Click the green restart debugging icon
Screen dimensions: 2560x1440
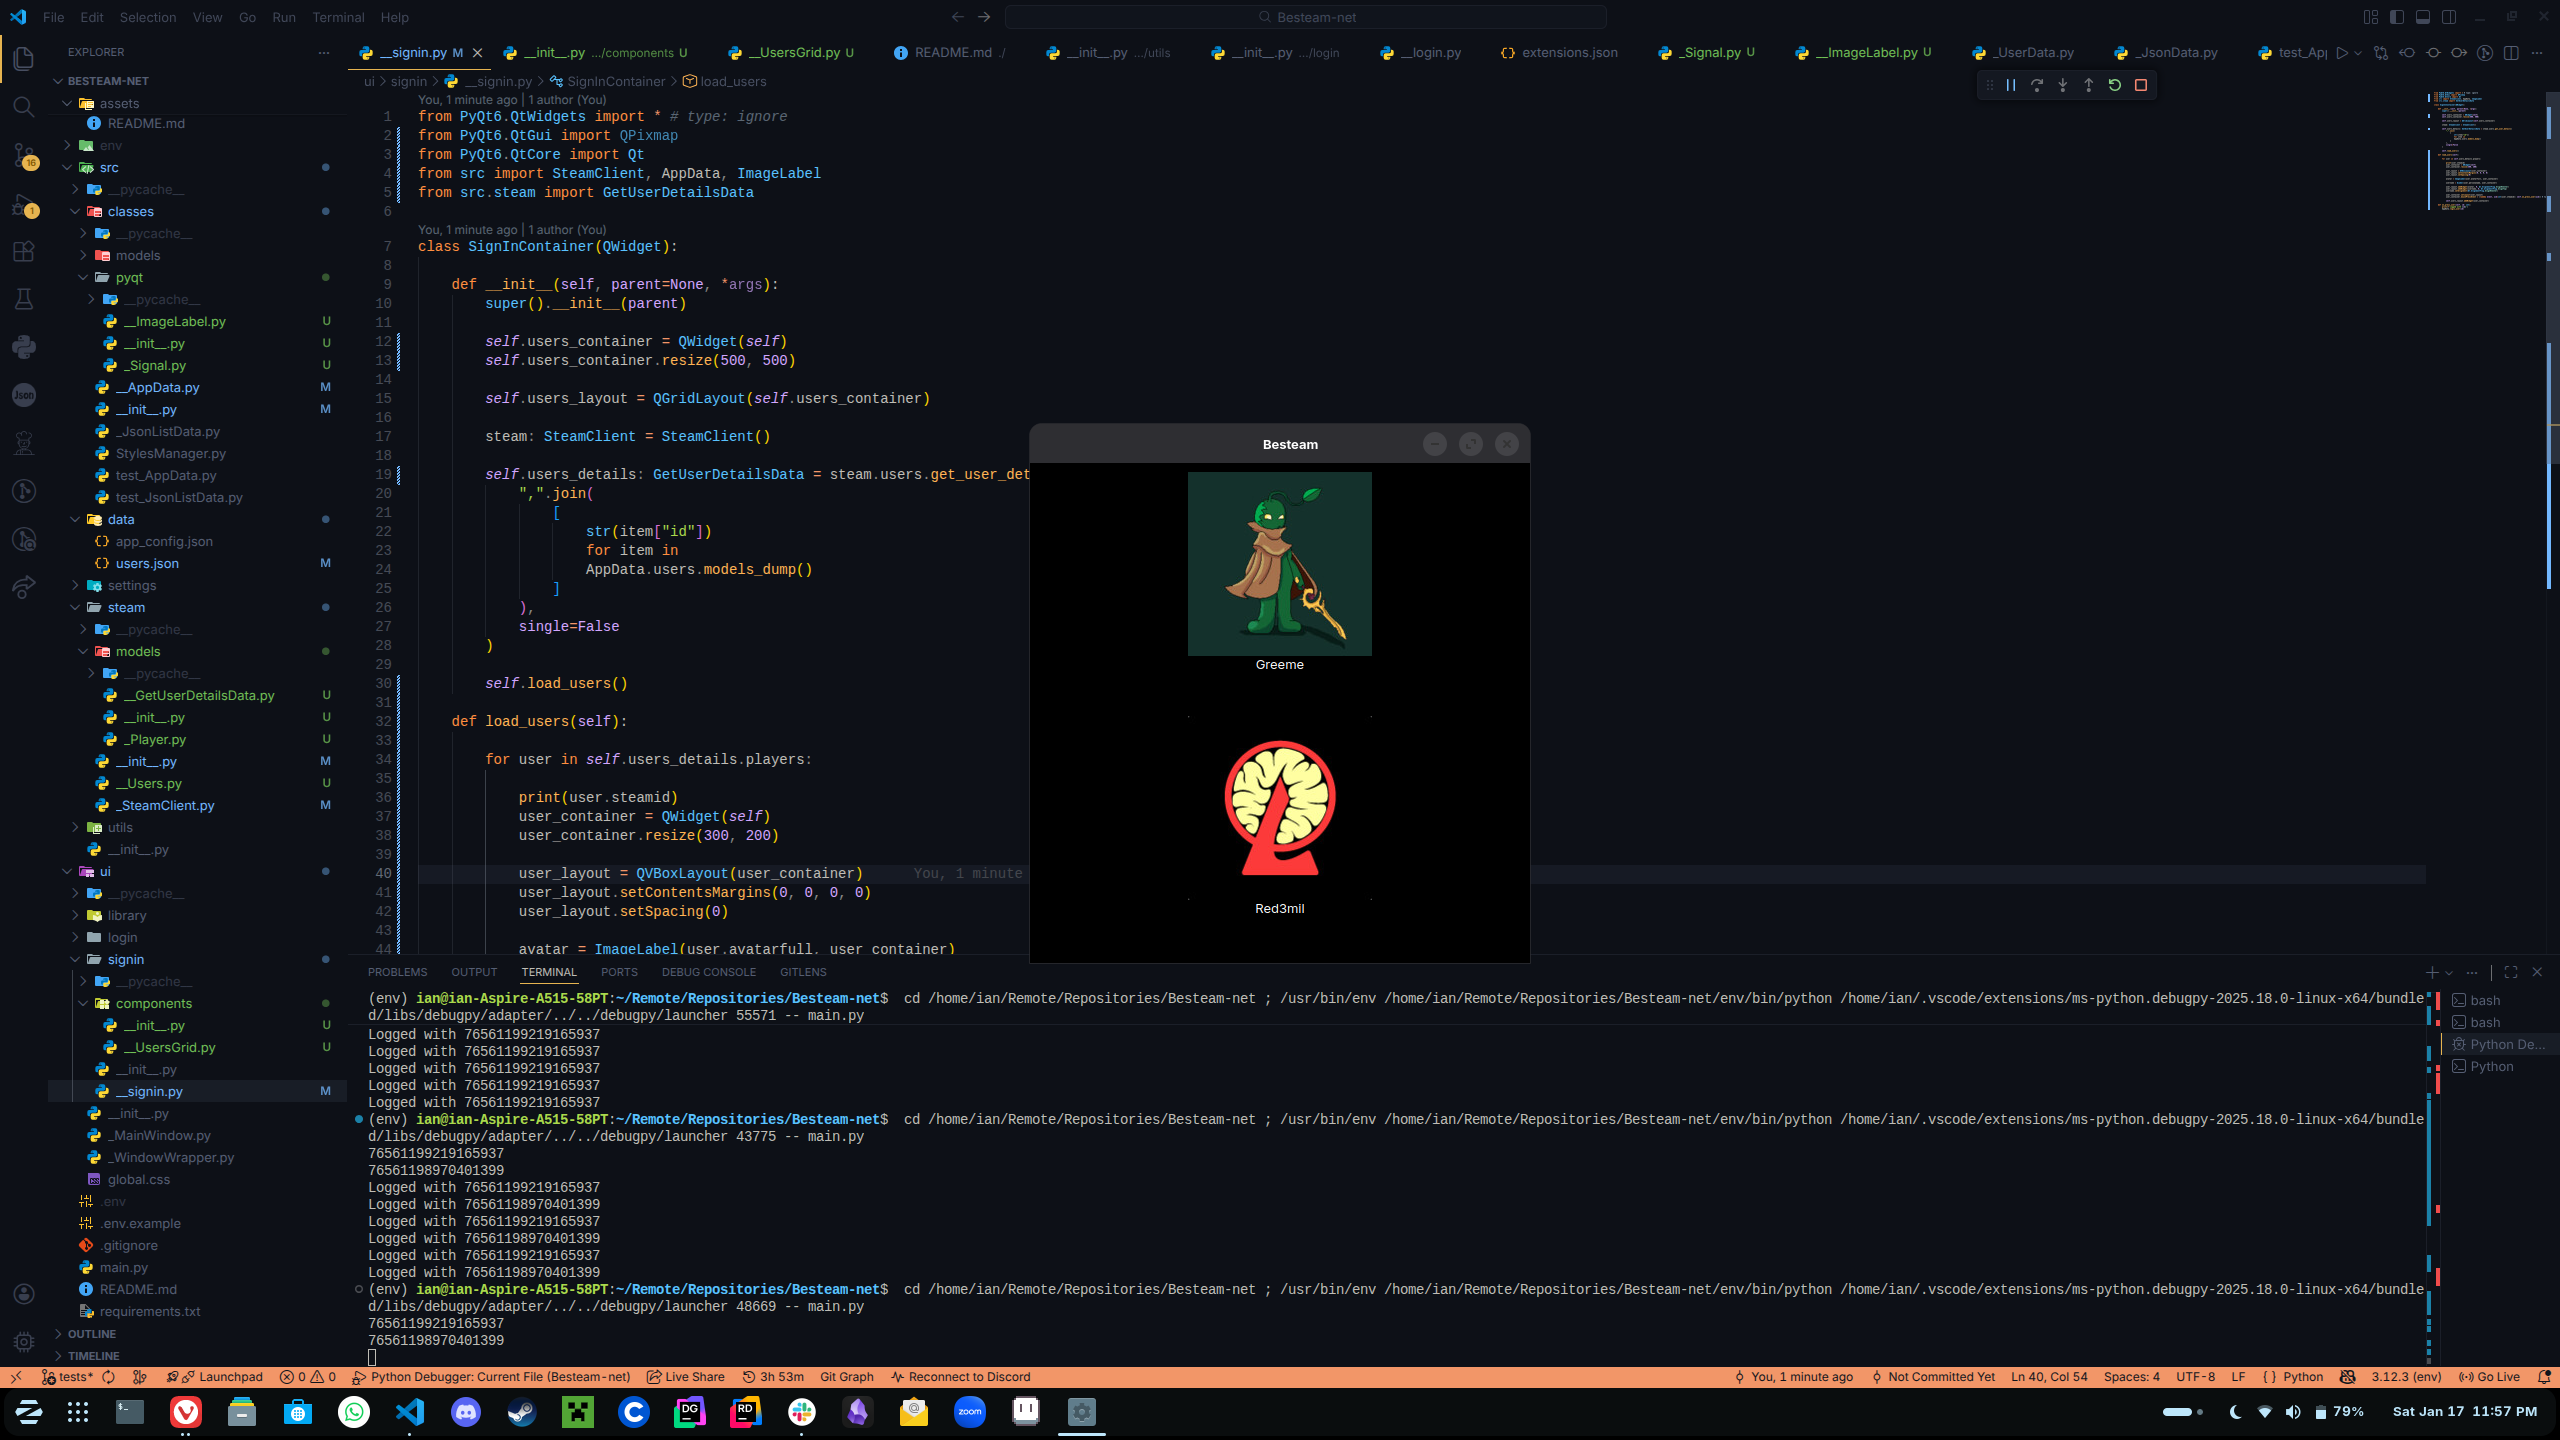click(x=2114, y=86)
